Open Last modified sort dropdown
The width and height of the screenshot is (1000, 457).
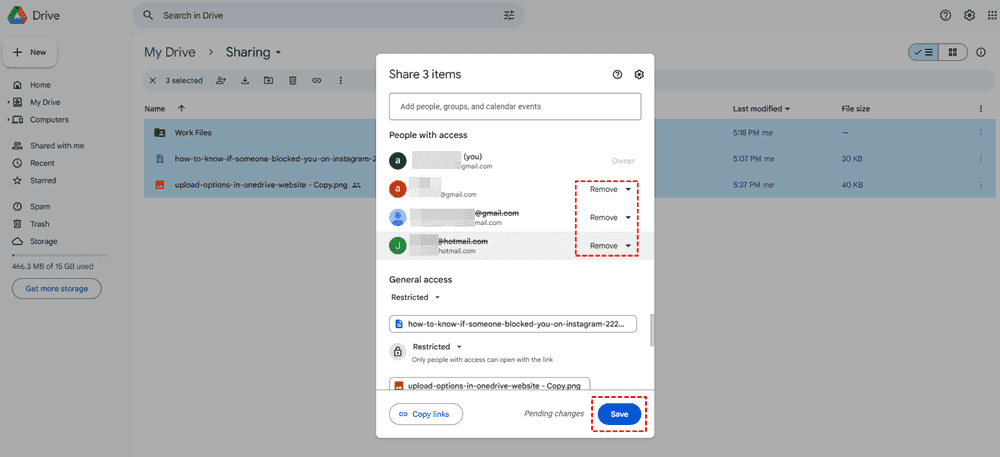point(761,109)
